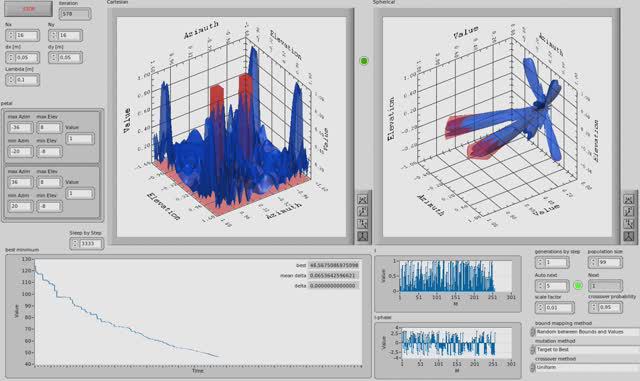This screenshot has height=381, width=640.
Task: Click the second petal min Azim field showing 20
Action: pos(20,206)
